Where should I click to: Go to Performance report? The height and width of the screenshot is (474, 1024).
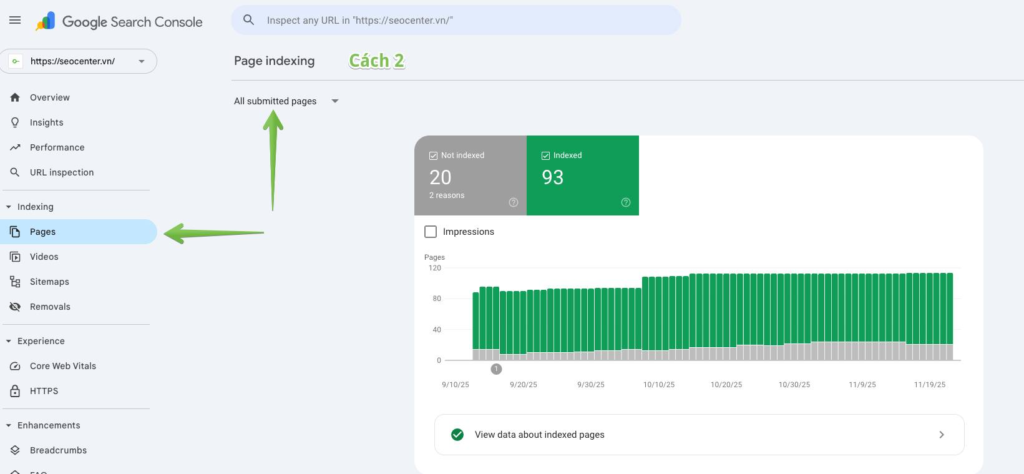tap(57, 147)
